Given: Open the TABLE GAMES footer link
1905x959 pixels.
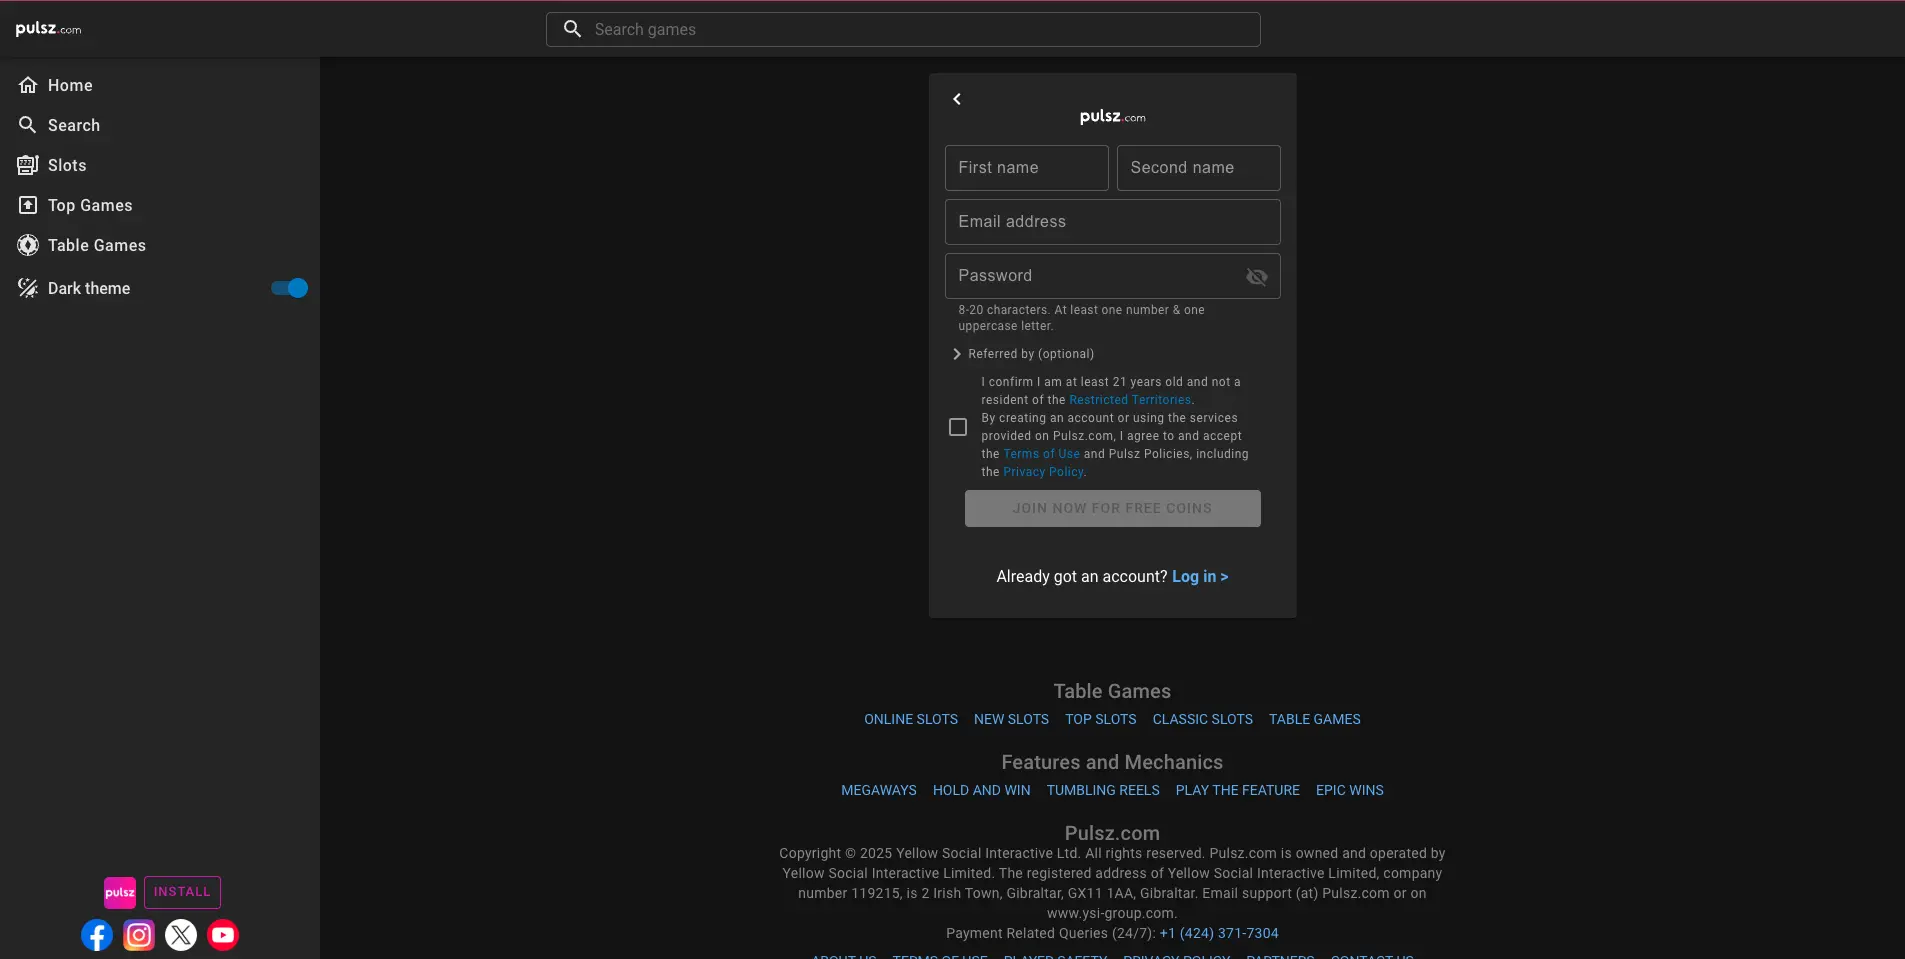Looking at the screenshot, I should click(x=1314, y=719).
